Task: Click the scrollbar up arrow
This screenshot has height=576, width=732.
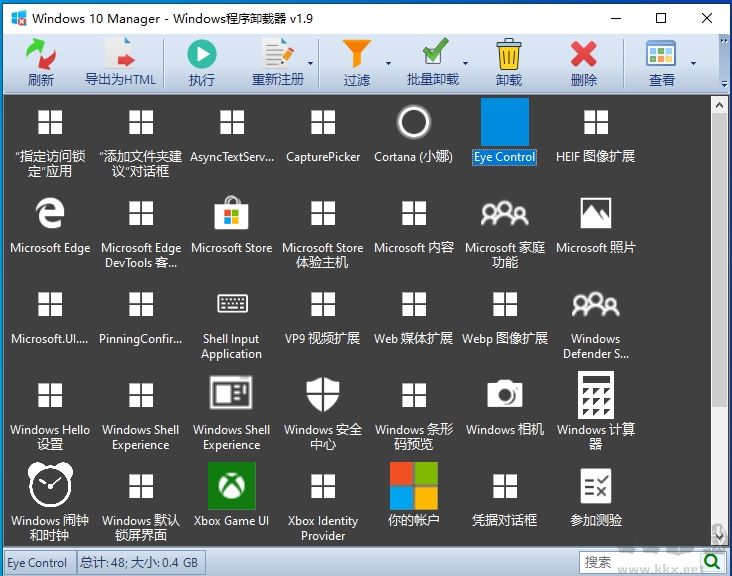Action: 719,105
